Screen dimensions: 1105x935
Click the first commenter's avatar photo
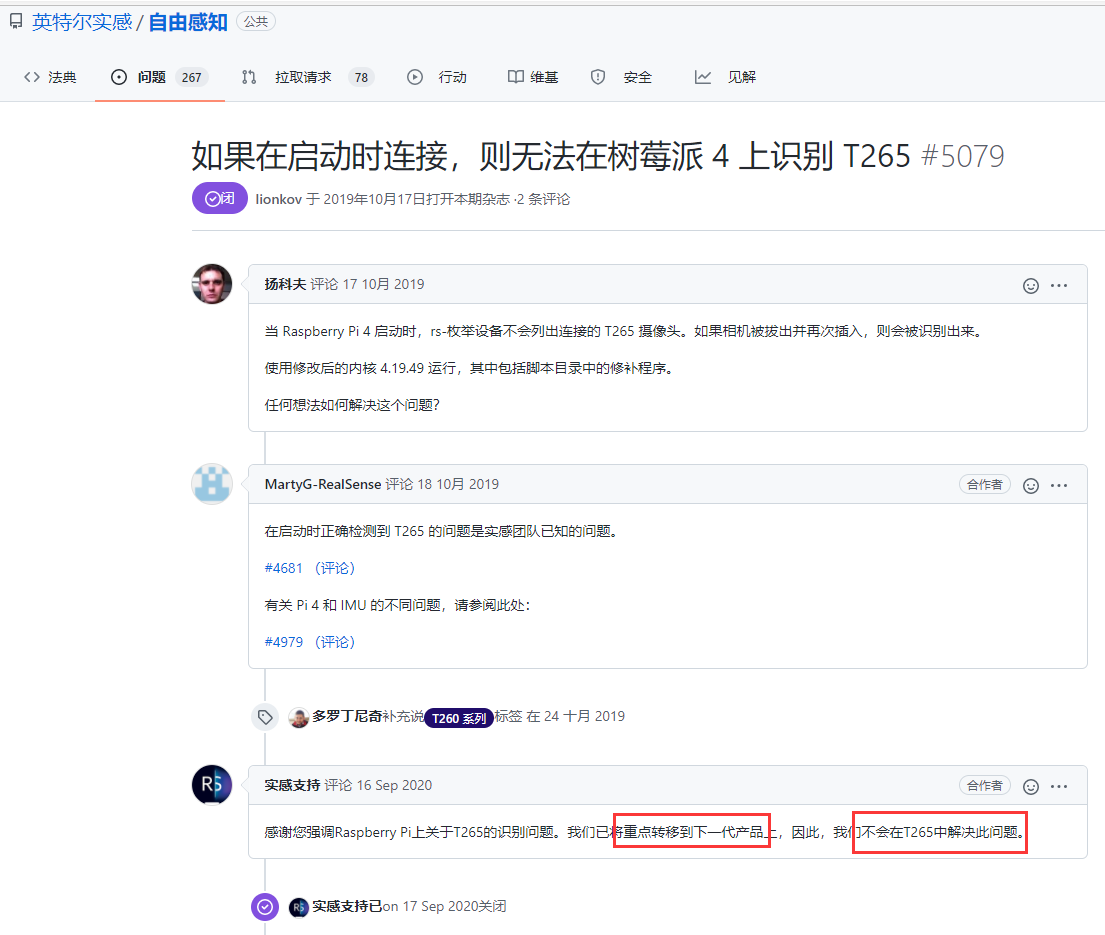(212, 284)
